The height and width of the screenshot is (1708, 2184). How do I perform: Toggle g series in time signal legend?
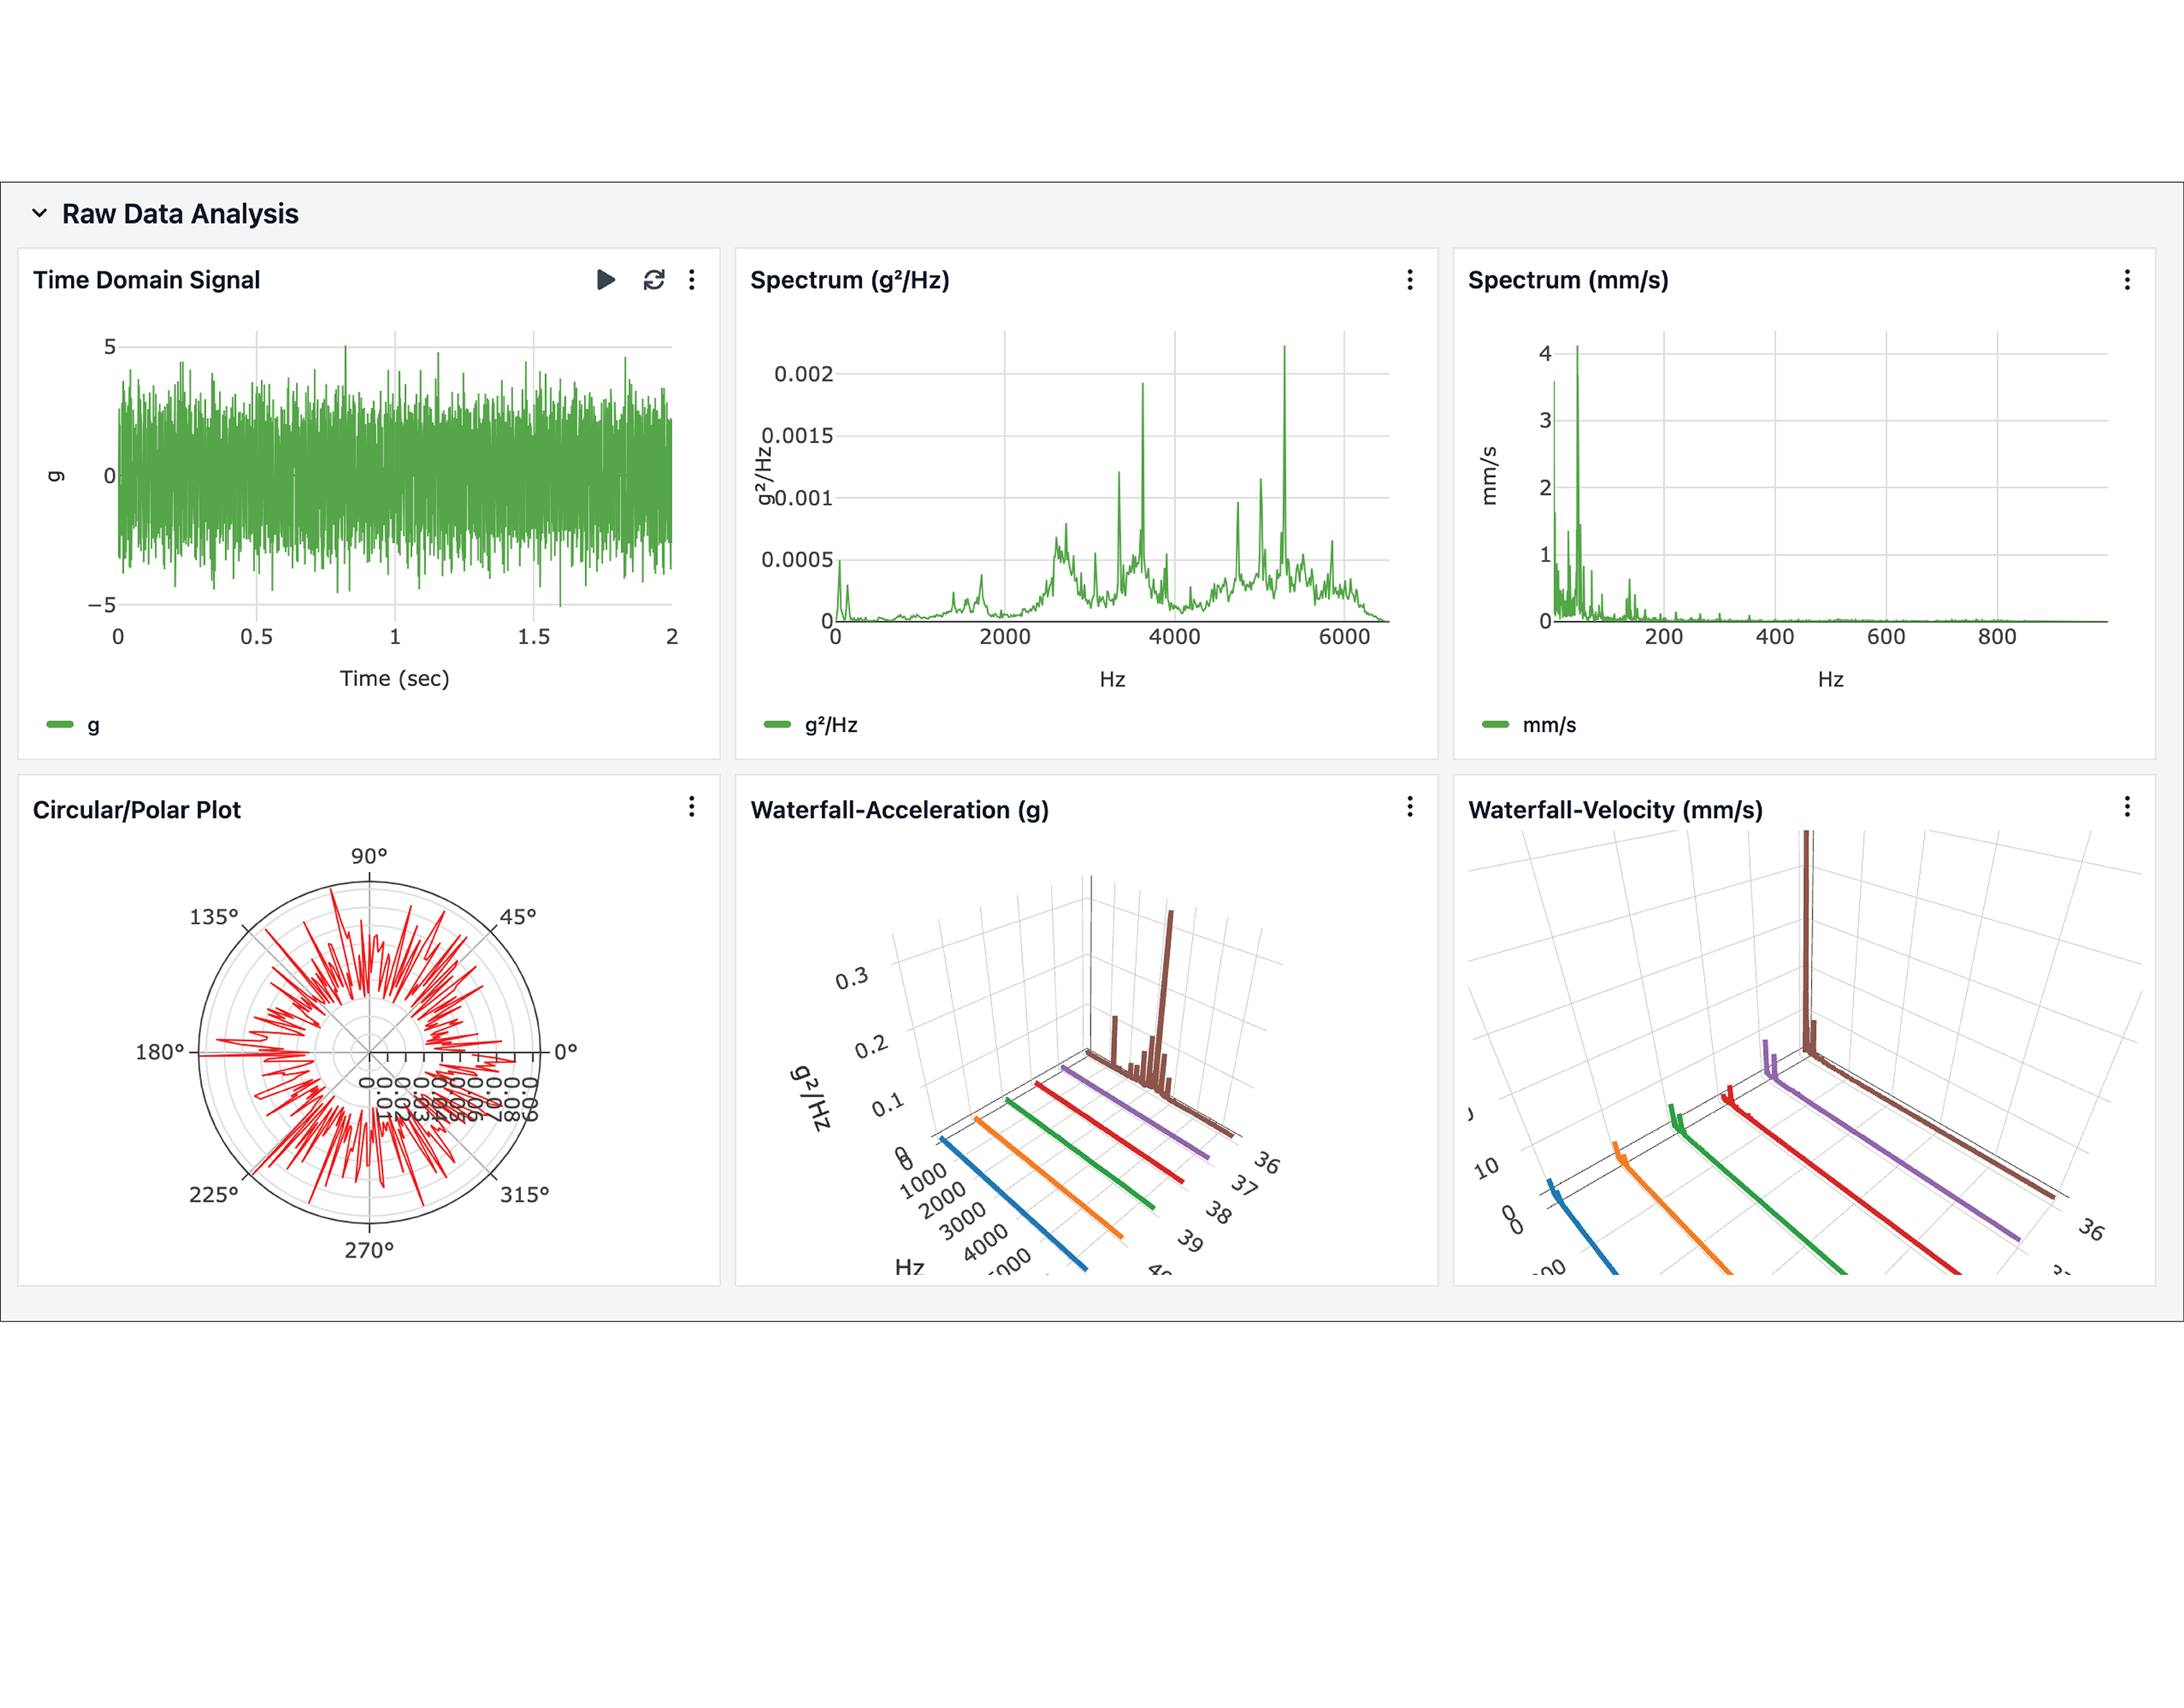[93, 725]
